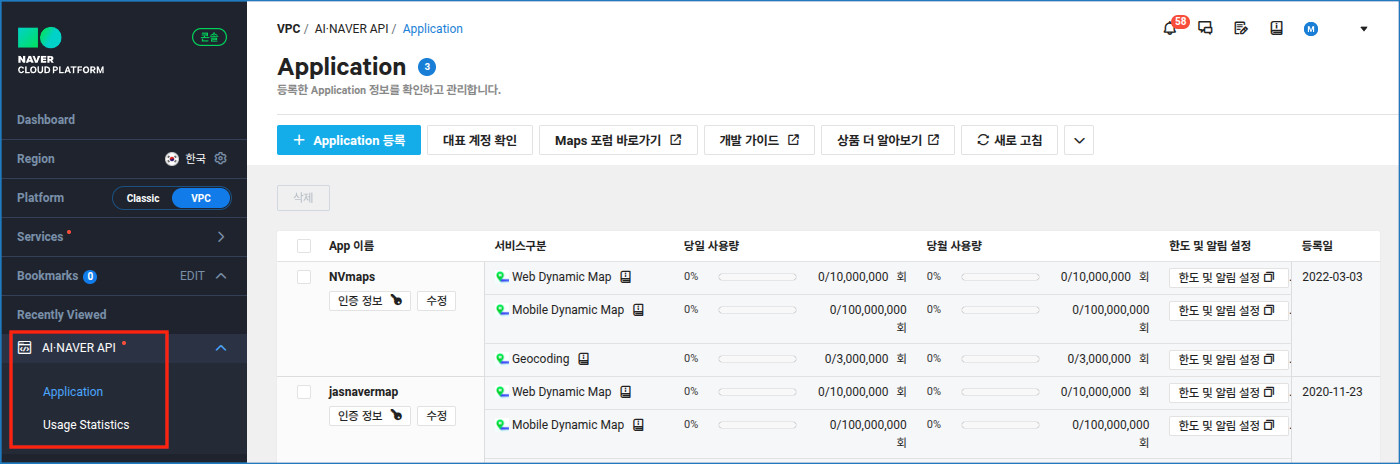Open the more actions dropdown next to 새로 고침

(1079, 141)
